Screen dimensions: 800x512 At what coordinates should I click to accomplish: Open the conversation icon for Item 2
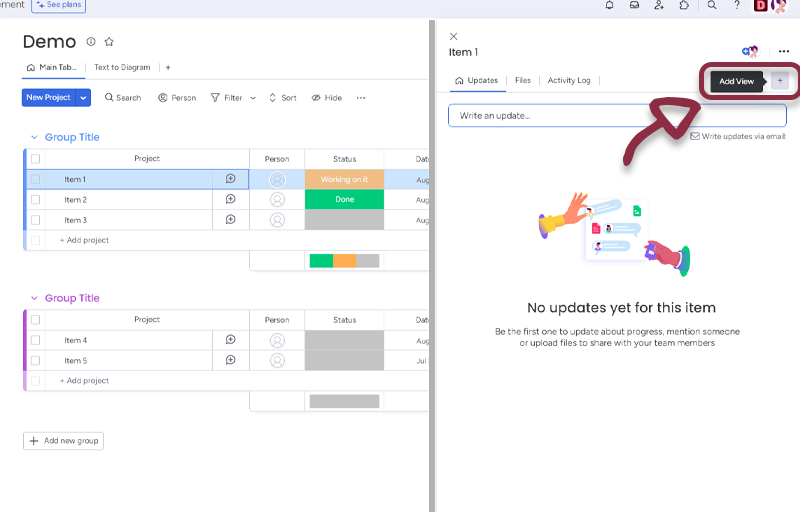pyautogui.click(x=230, y=200)
